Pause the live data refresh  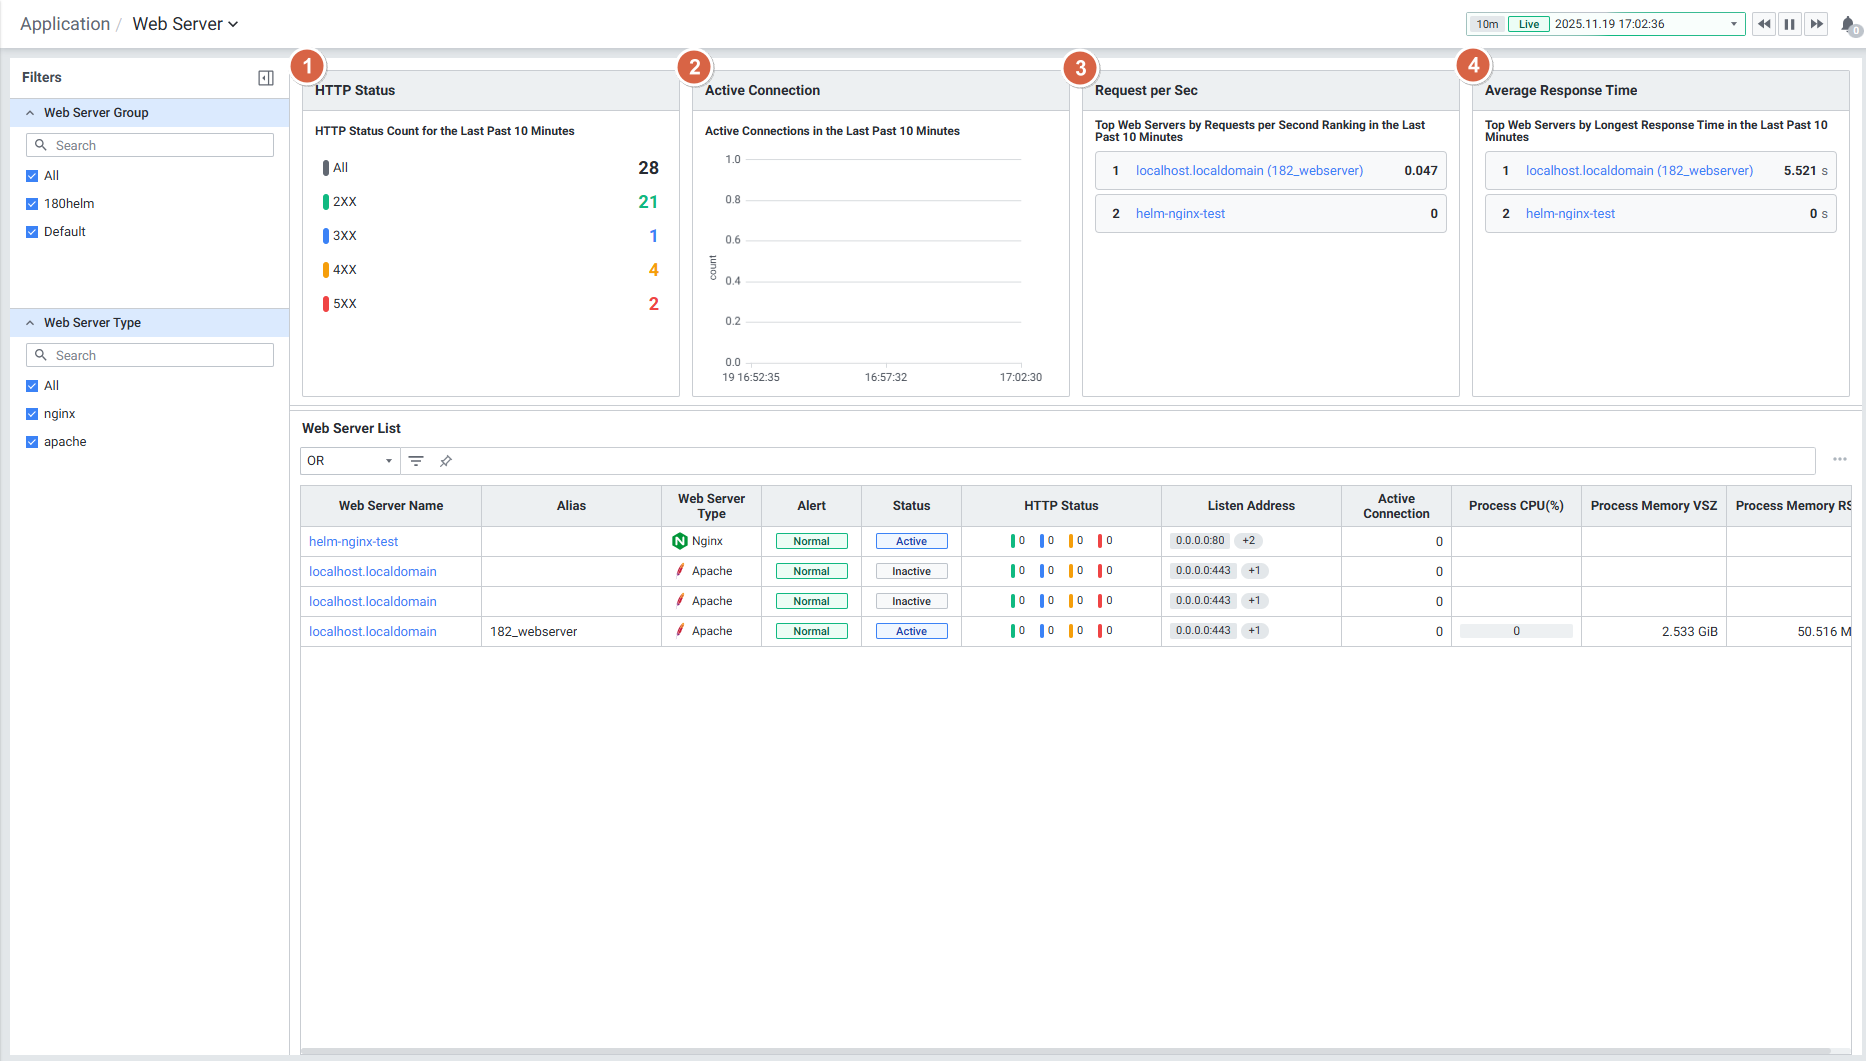[1790, 24]
